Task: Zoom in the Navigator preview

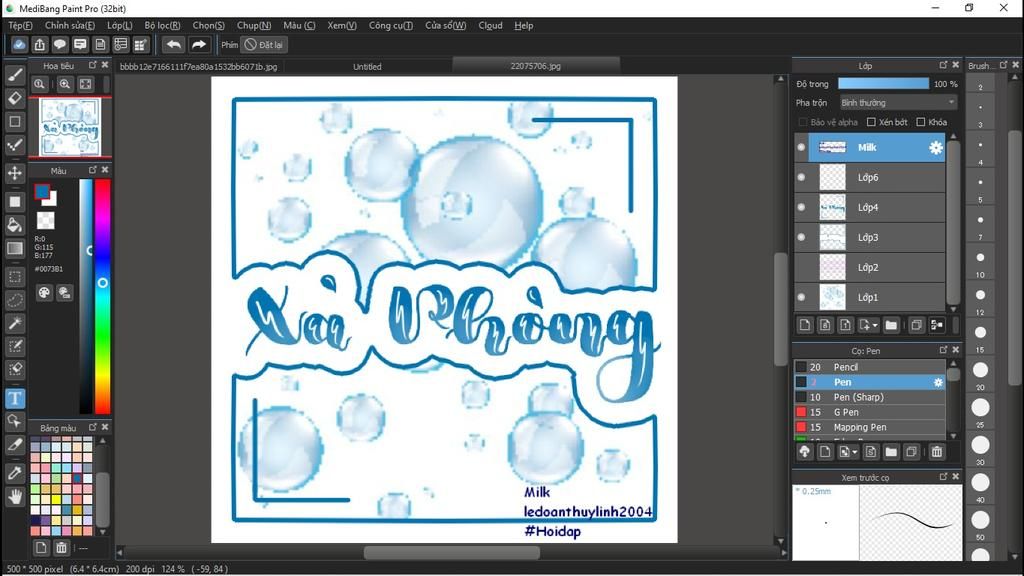Action: tap(65, 84)
